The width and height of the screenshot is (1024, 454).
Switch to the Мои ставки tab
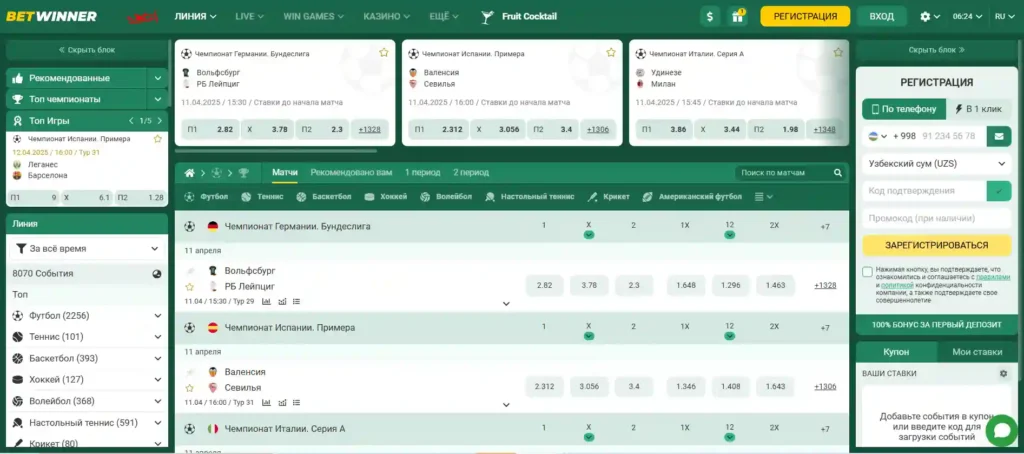point(977,351)
